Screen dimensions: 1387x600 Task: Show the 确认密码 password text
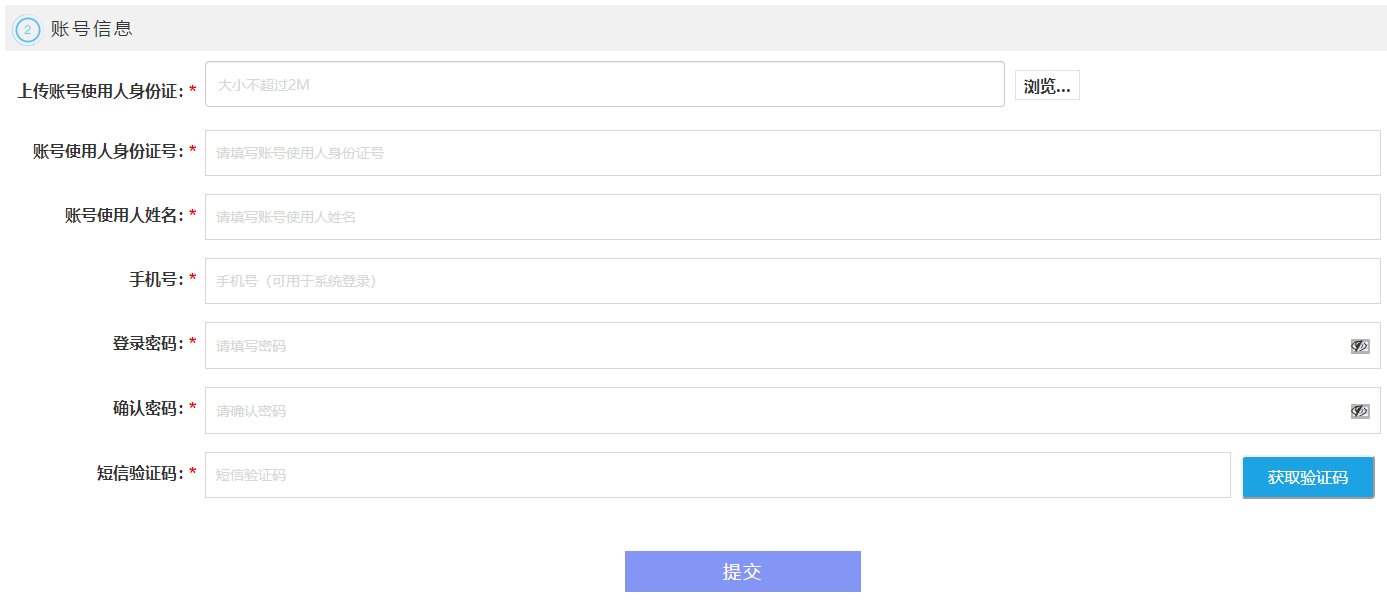click(x=1359, y=411)
